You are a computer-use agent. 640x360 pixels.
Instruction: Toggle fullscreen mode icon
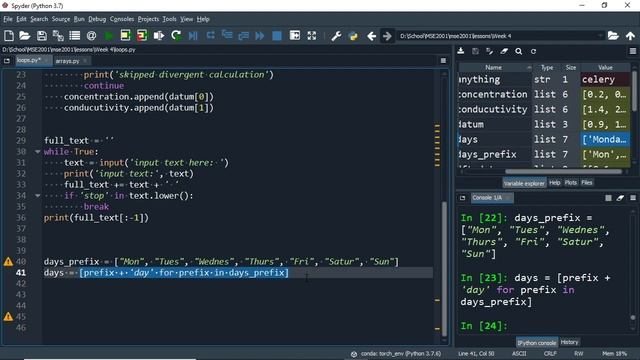pyautogui.click(x=312, y=36)
